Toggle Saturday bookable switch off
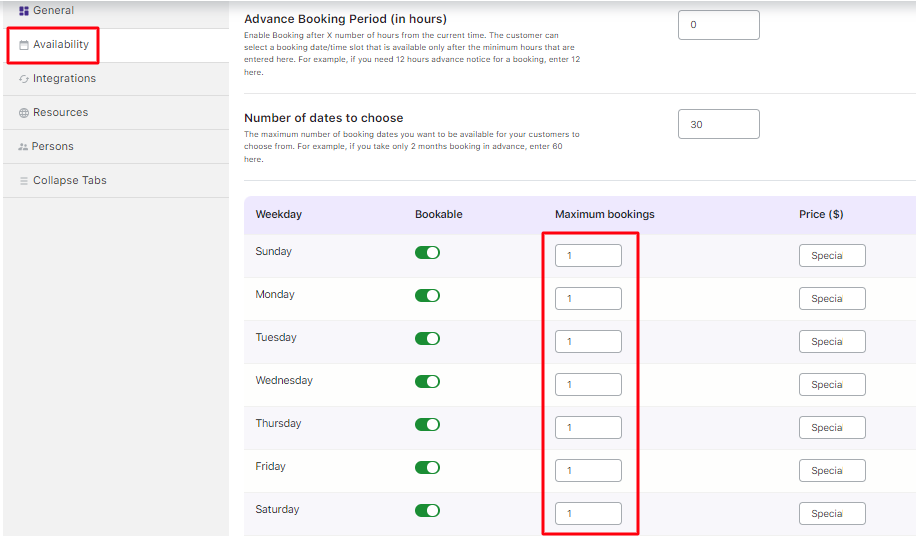Viewport: 916px width, 536px height. (427, 511)
